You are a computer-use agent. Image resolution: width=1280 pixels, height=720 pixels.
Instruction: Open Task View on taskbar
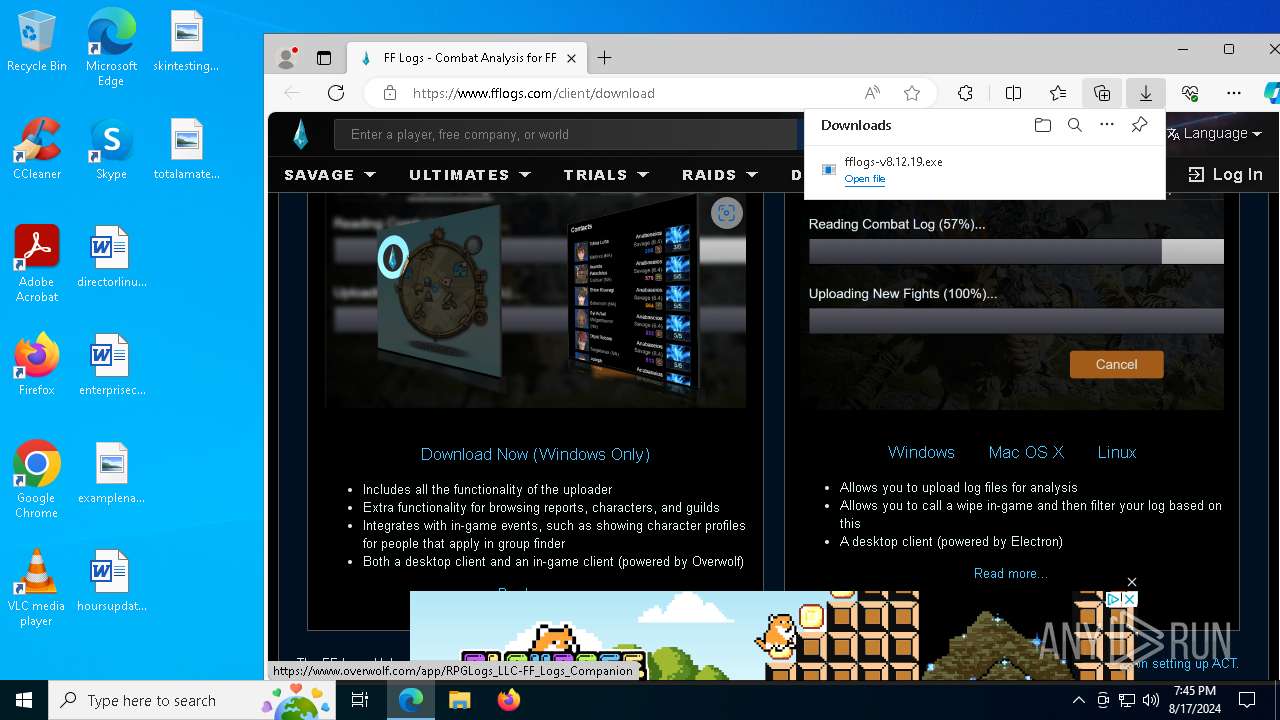pos(360,700)
